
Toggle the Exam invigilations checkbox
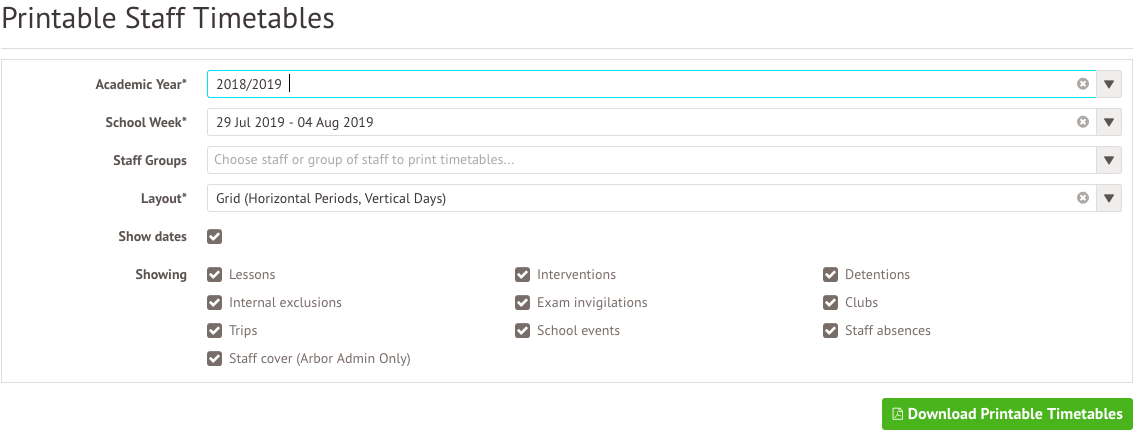point(522,302)
